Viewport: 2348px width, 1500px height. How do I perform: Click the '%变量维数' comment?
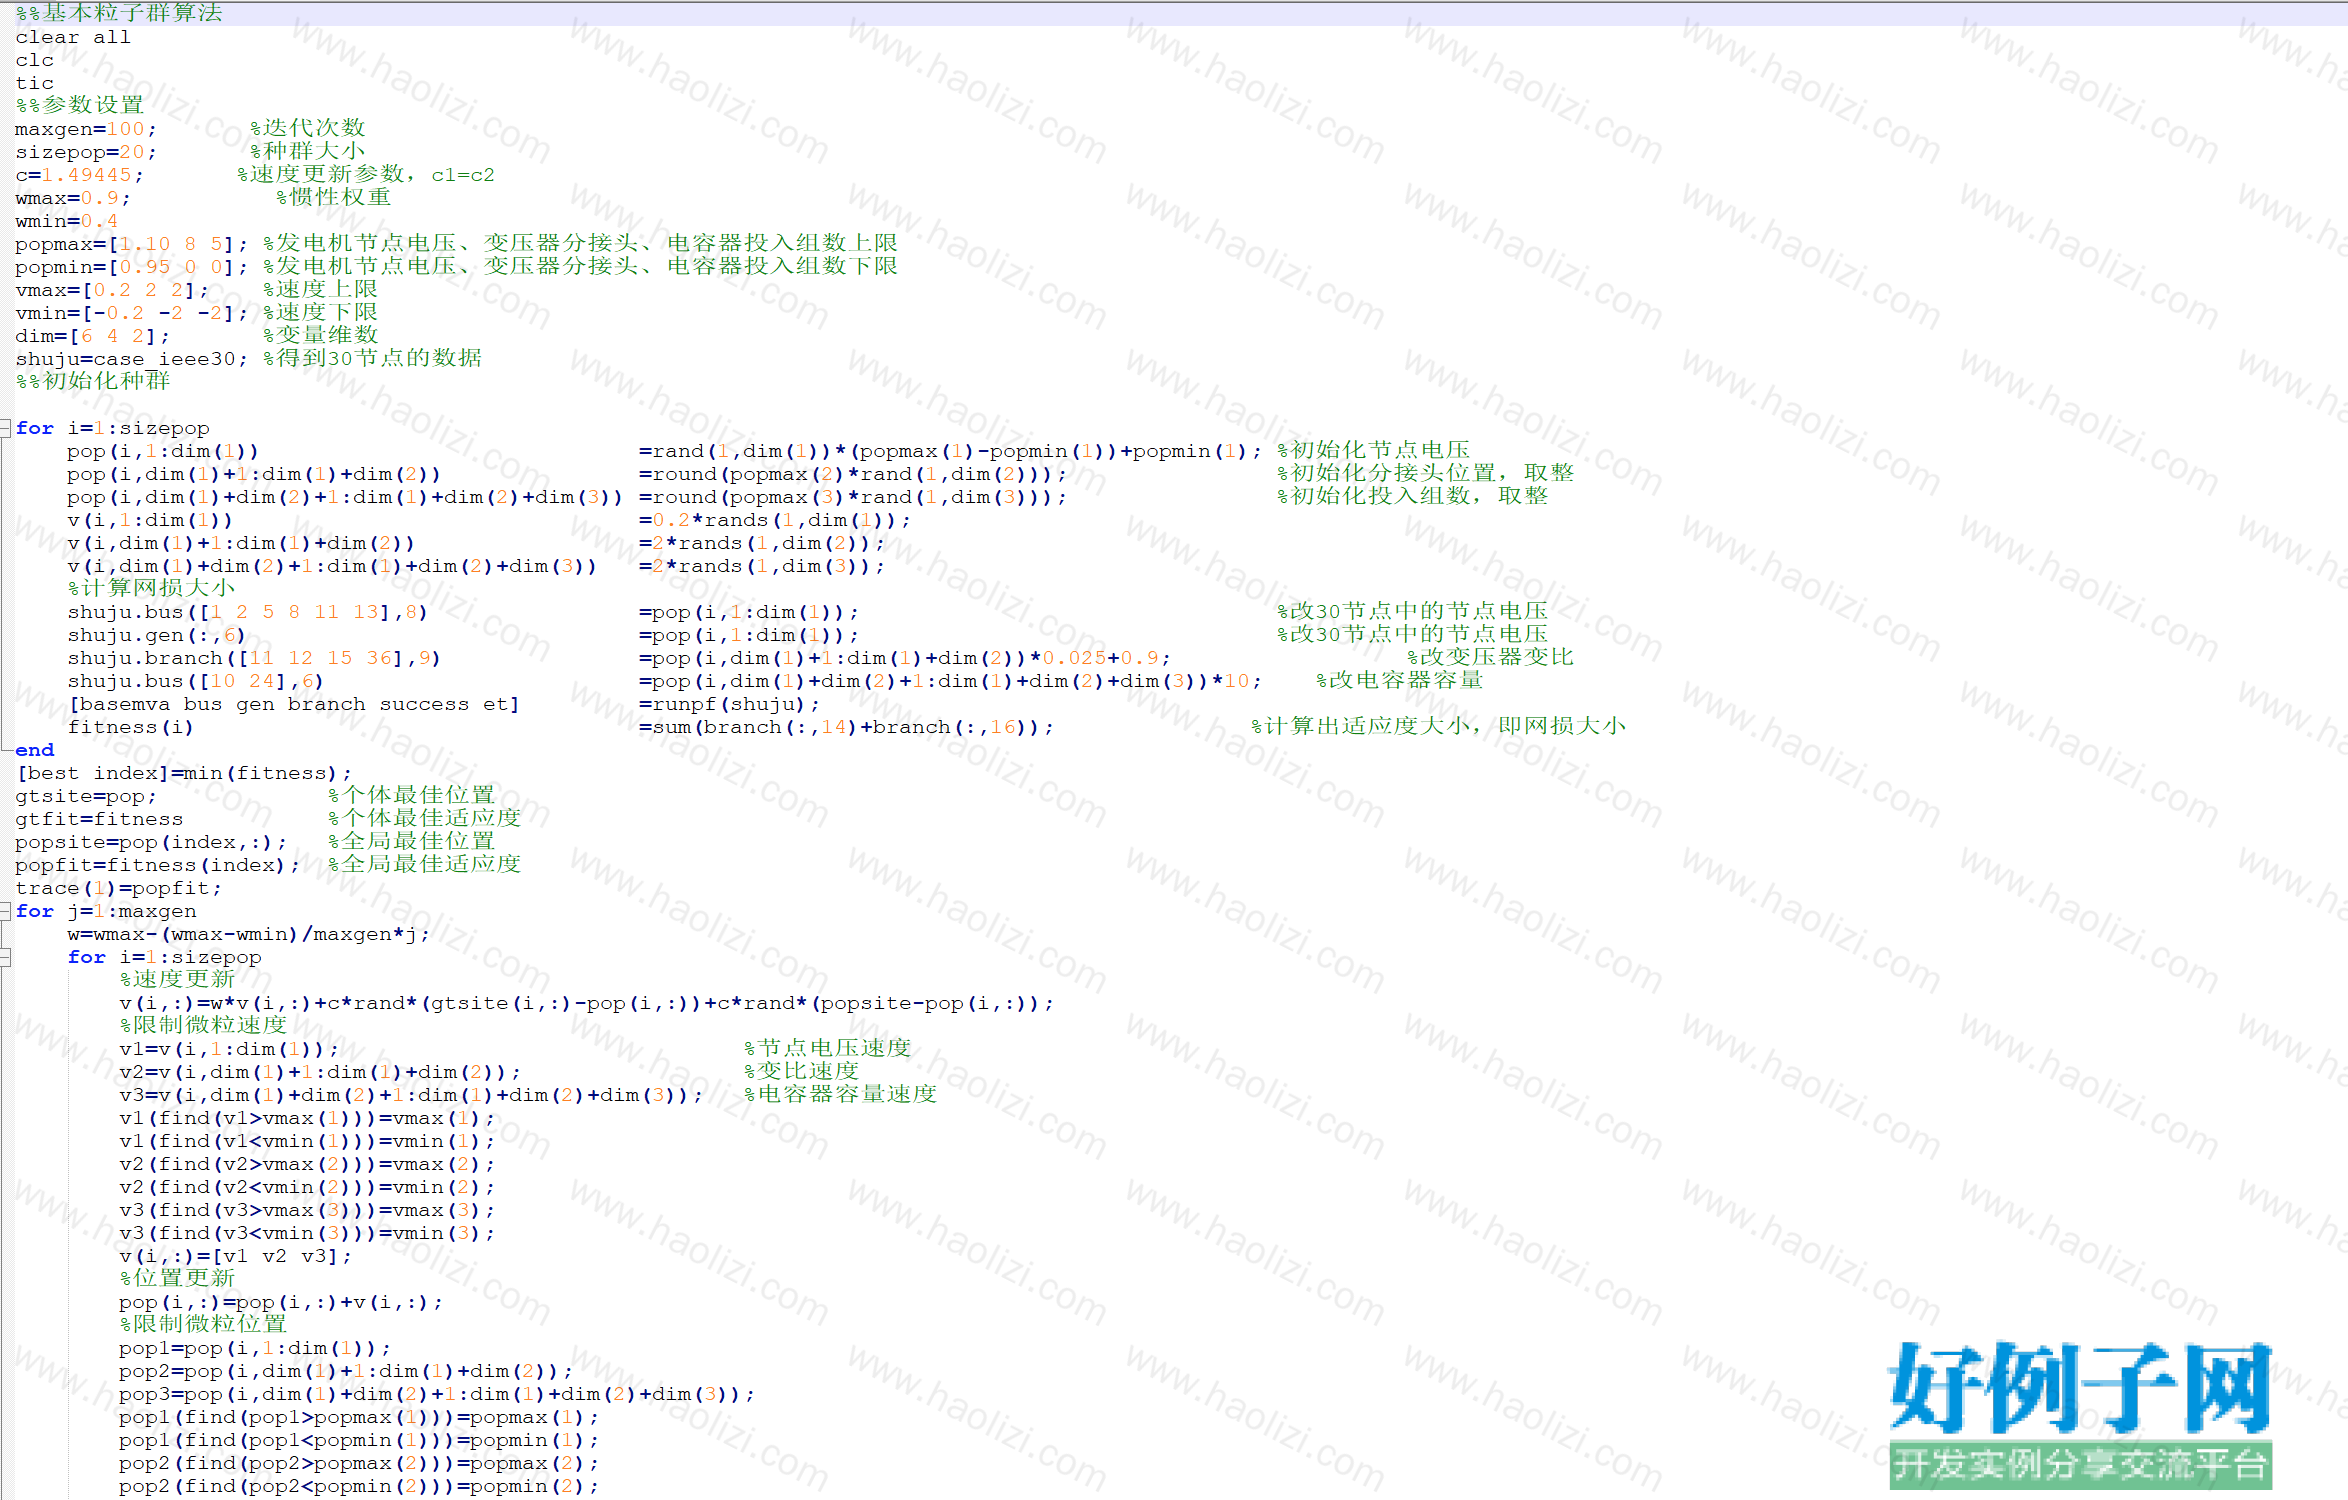click(321, 335)
